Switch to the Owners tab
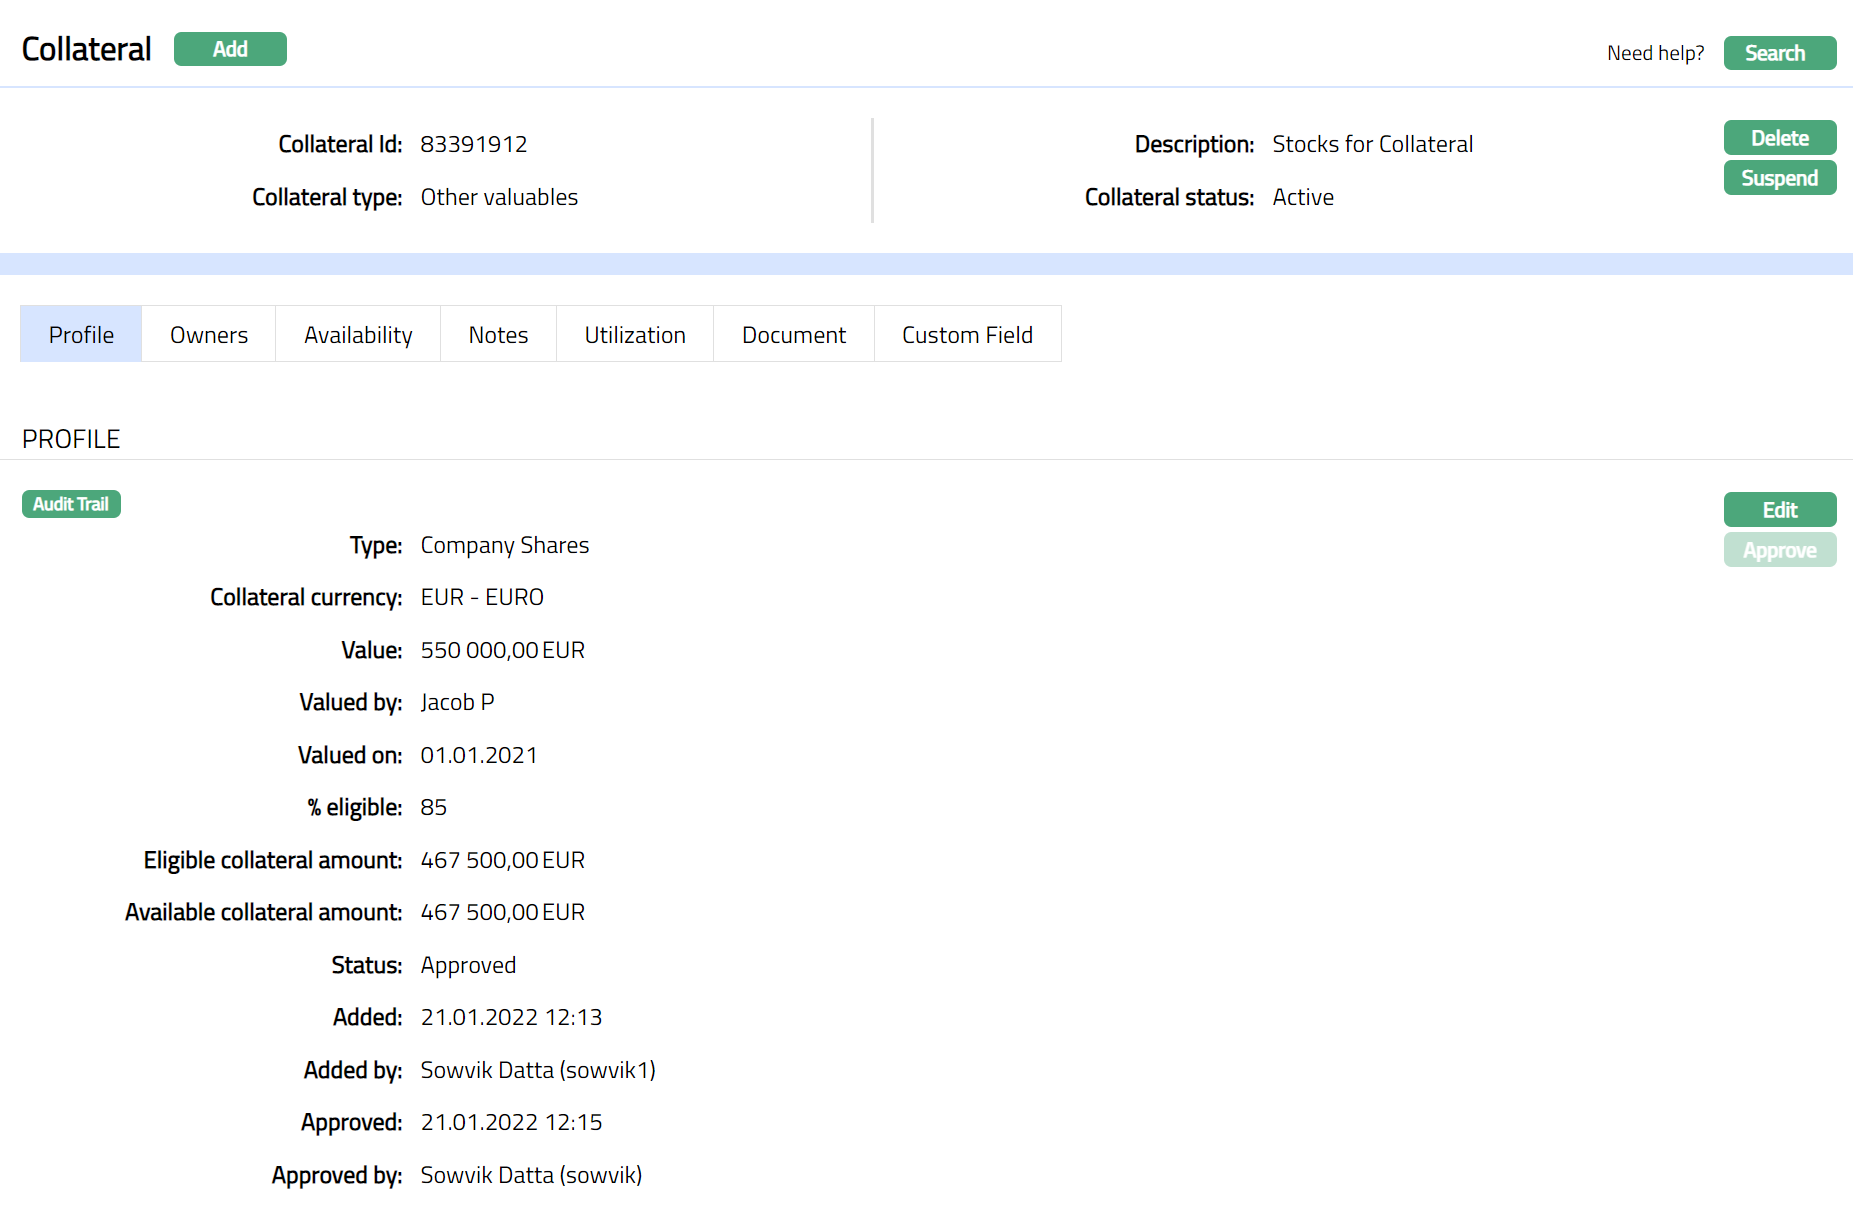 tap(209, 335)
